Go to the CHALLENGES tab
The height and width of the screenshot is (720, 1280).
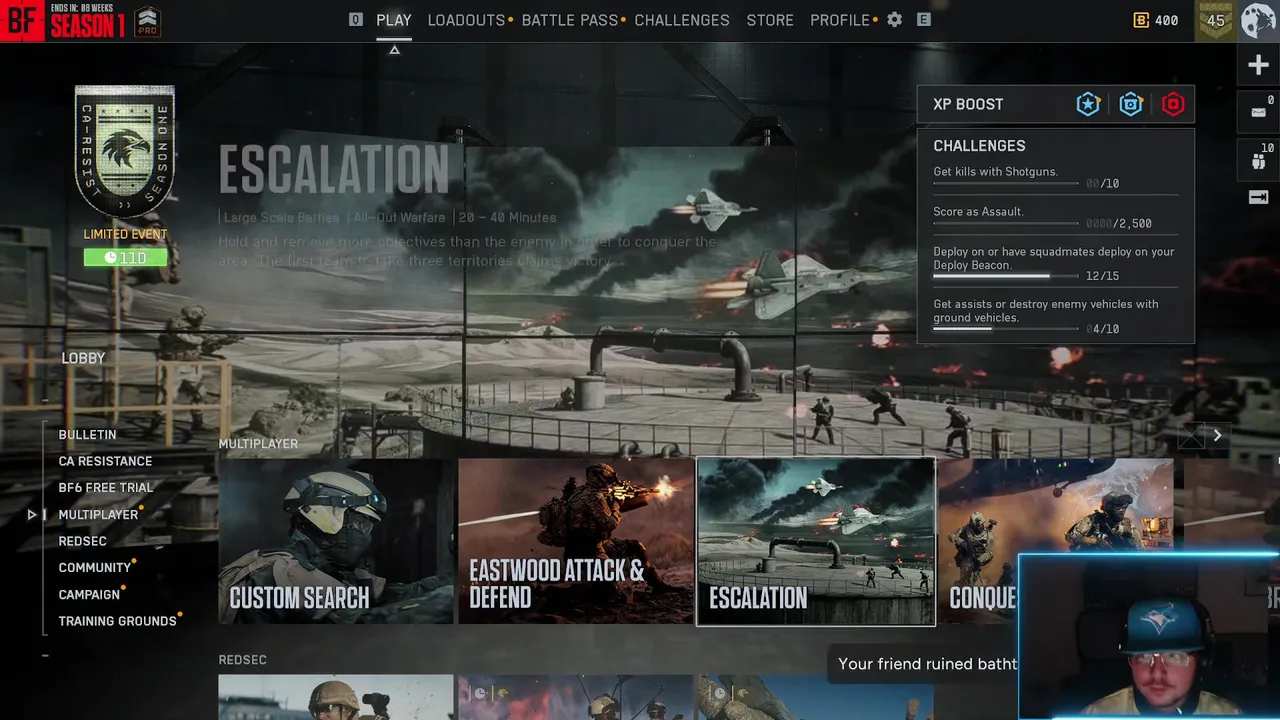682,20
